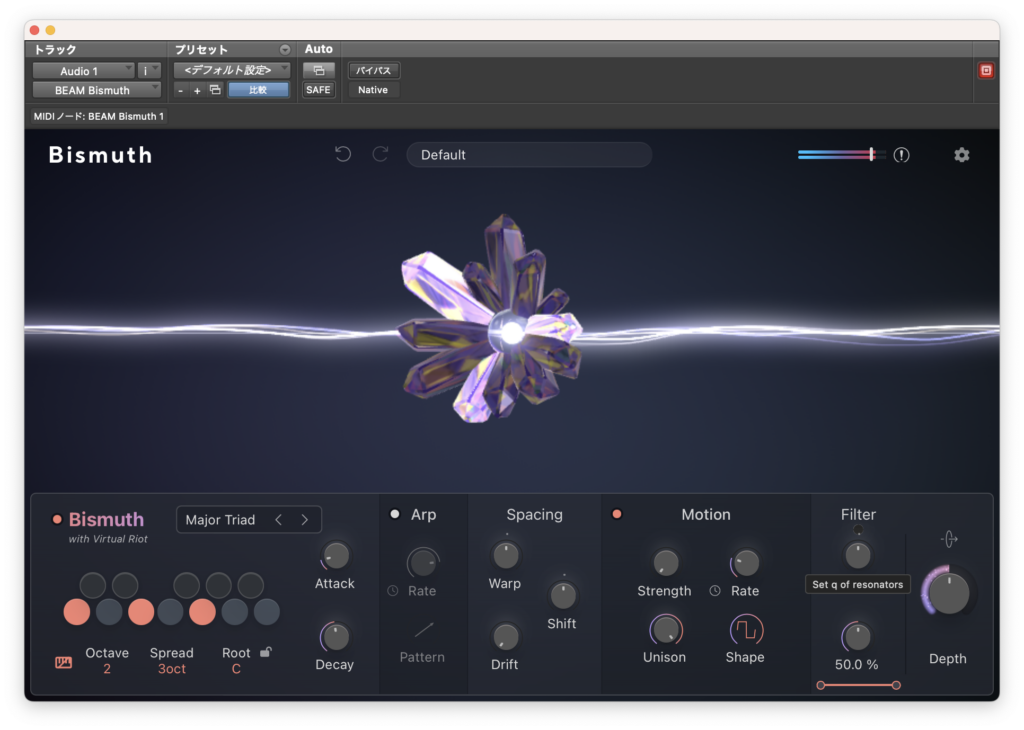Open the insert position i selector

tap(149, 71)
